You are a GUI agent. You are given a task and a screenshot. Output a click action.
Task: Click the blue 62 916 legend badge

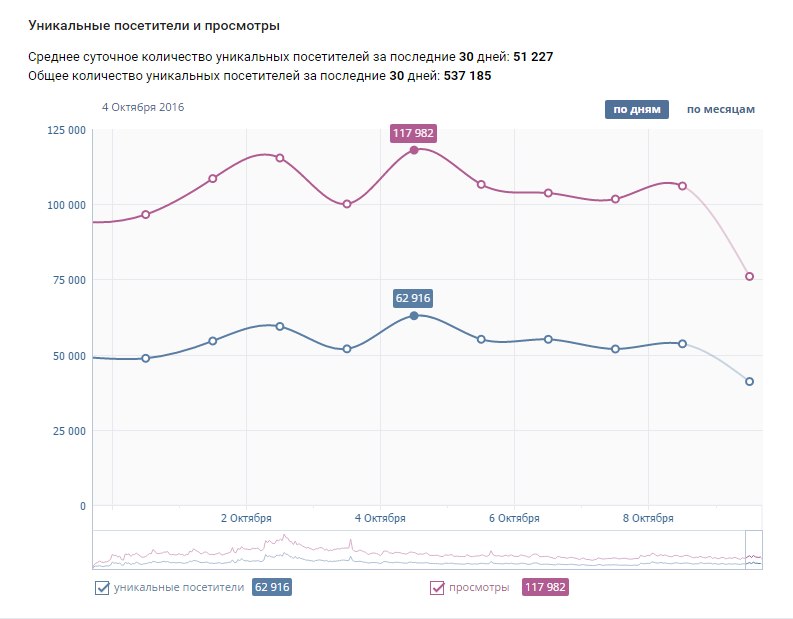point(272,588)
